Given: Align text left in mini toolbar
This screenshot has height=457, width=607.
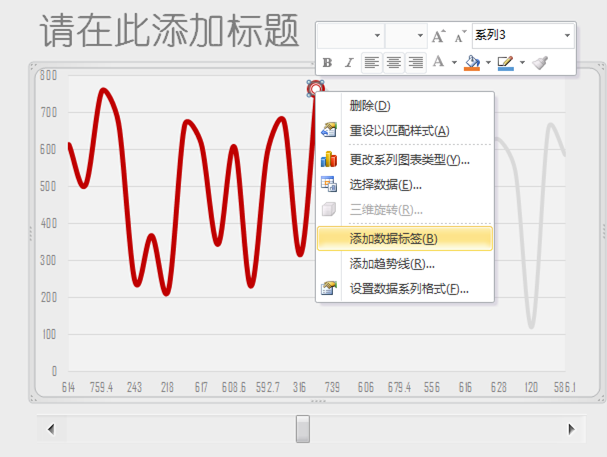Looking at the screenshot, I should [372, 62].
